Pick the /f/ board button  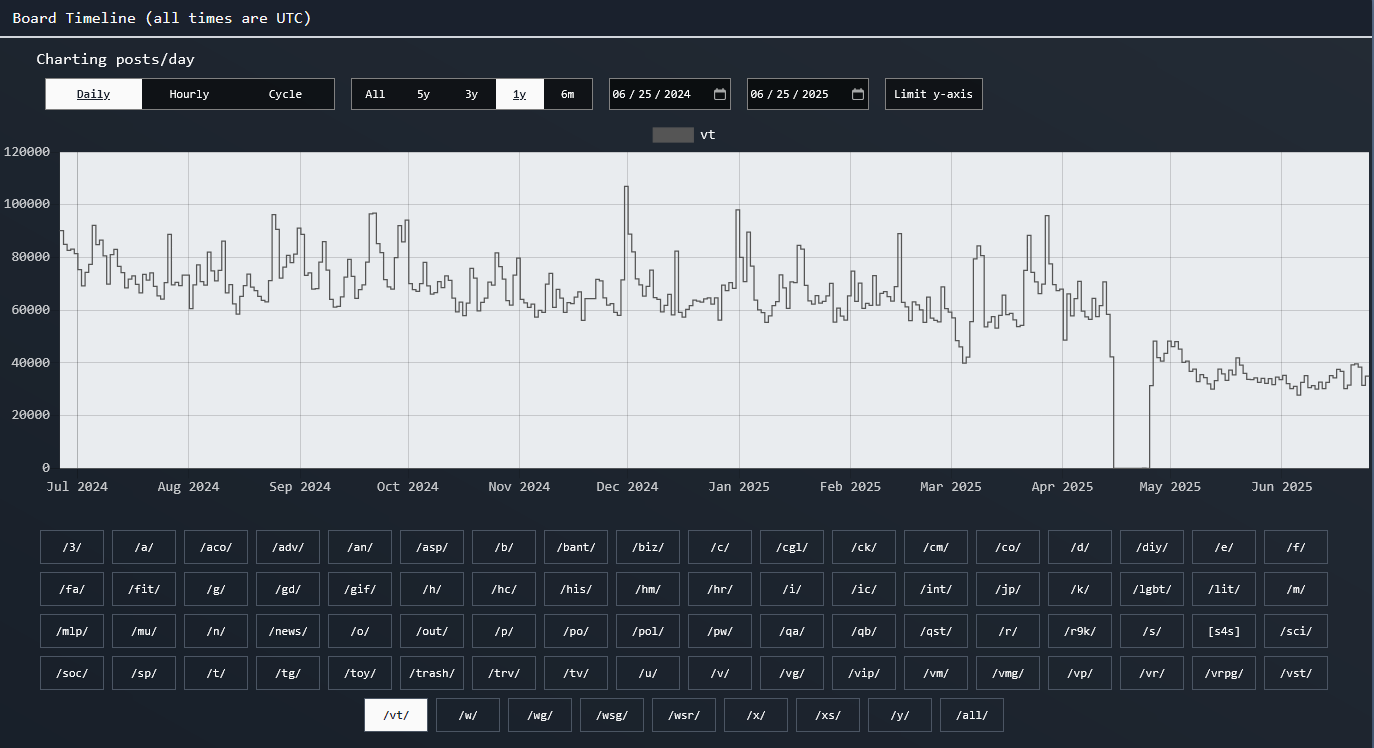coord(1296,547)
